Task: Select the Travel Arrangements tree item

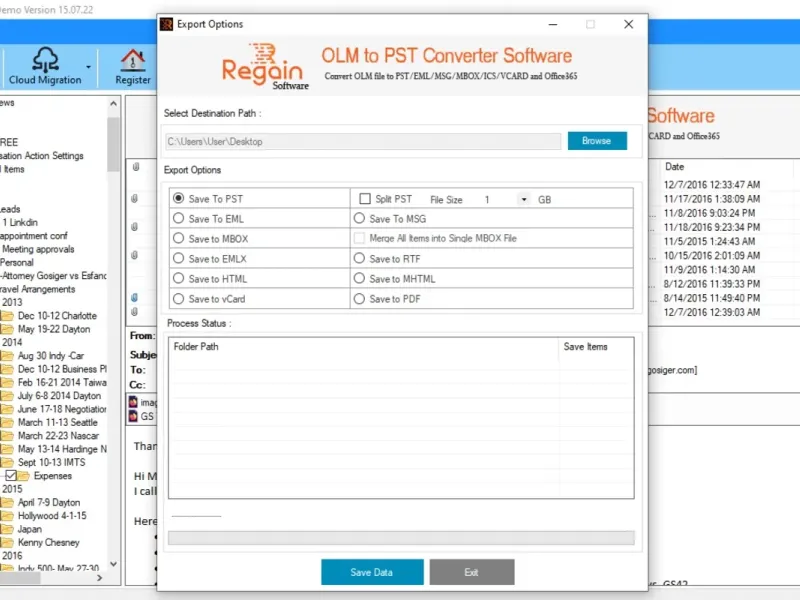Action: 37,289
